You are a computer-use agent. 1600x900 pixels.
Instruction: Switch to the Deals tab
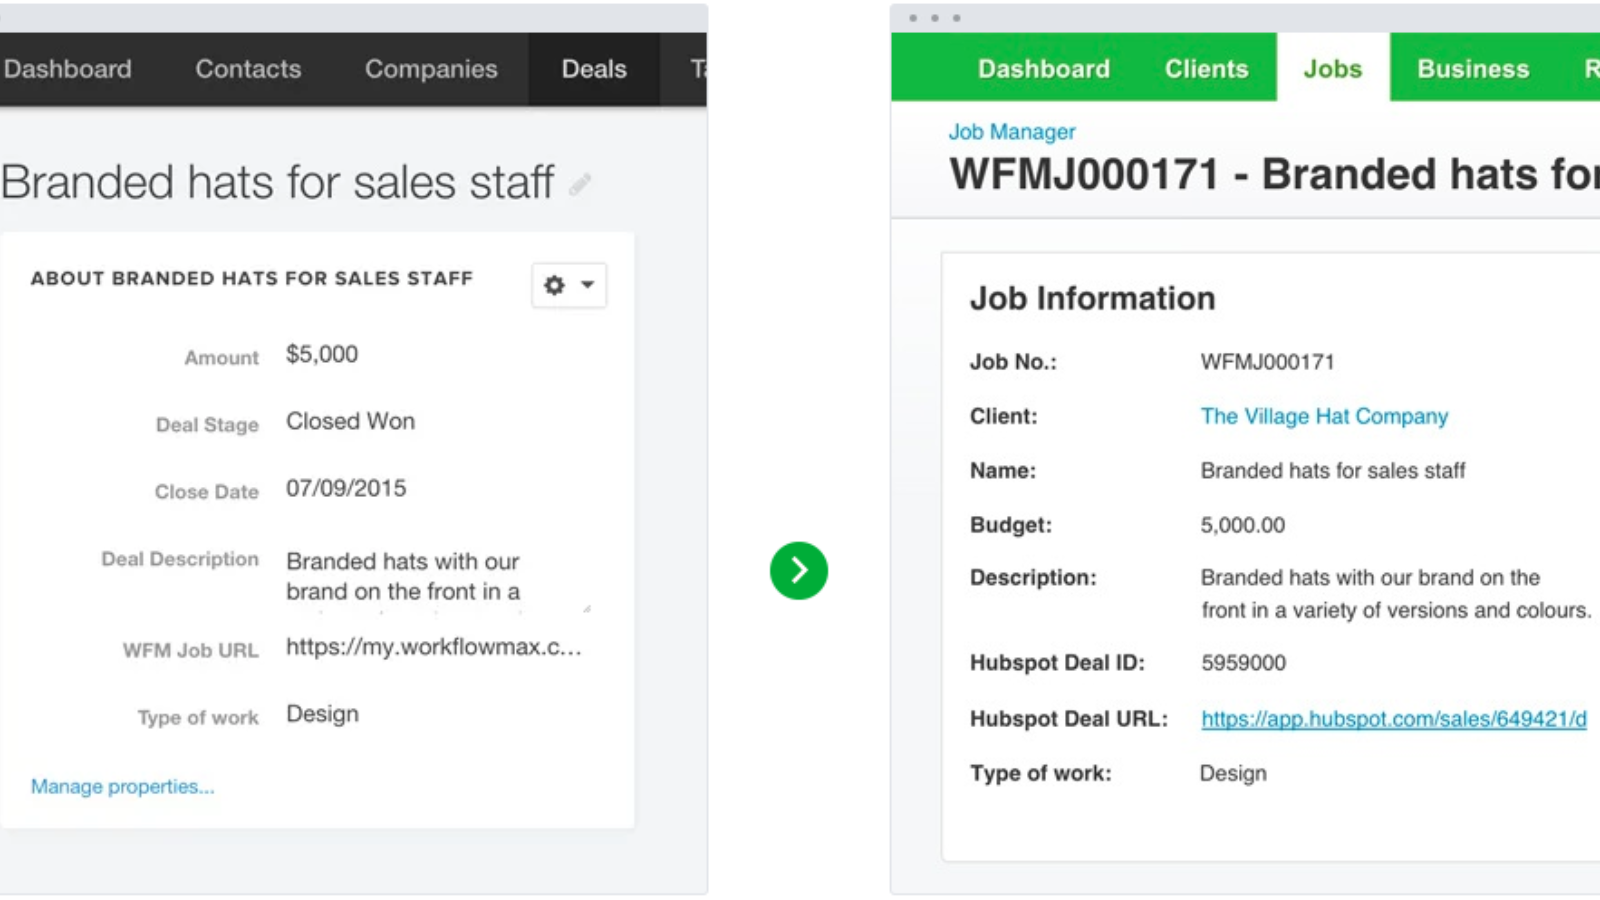(593, 69)
